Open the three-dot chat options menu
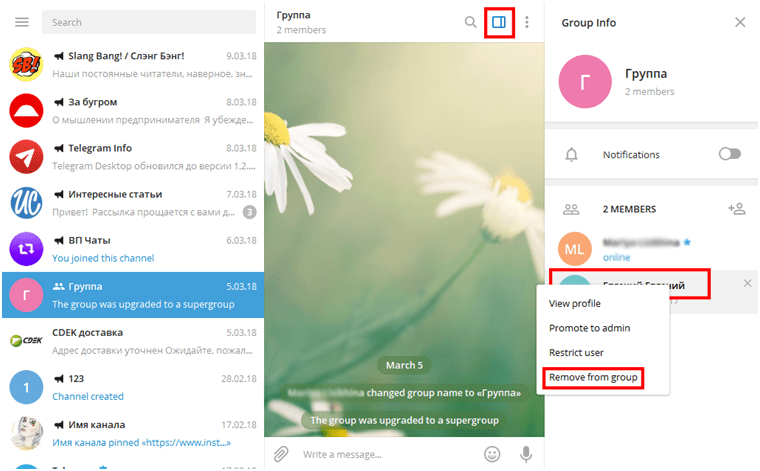760x471 pixels. (527, 22)
